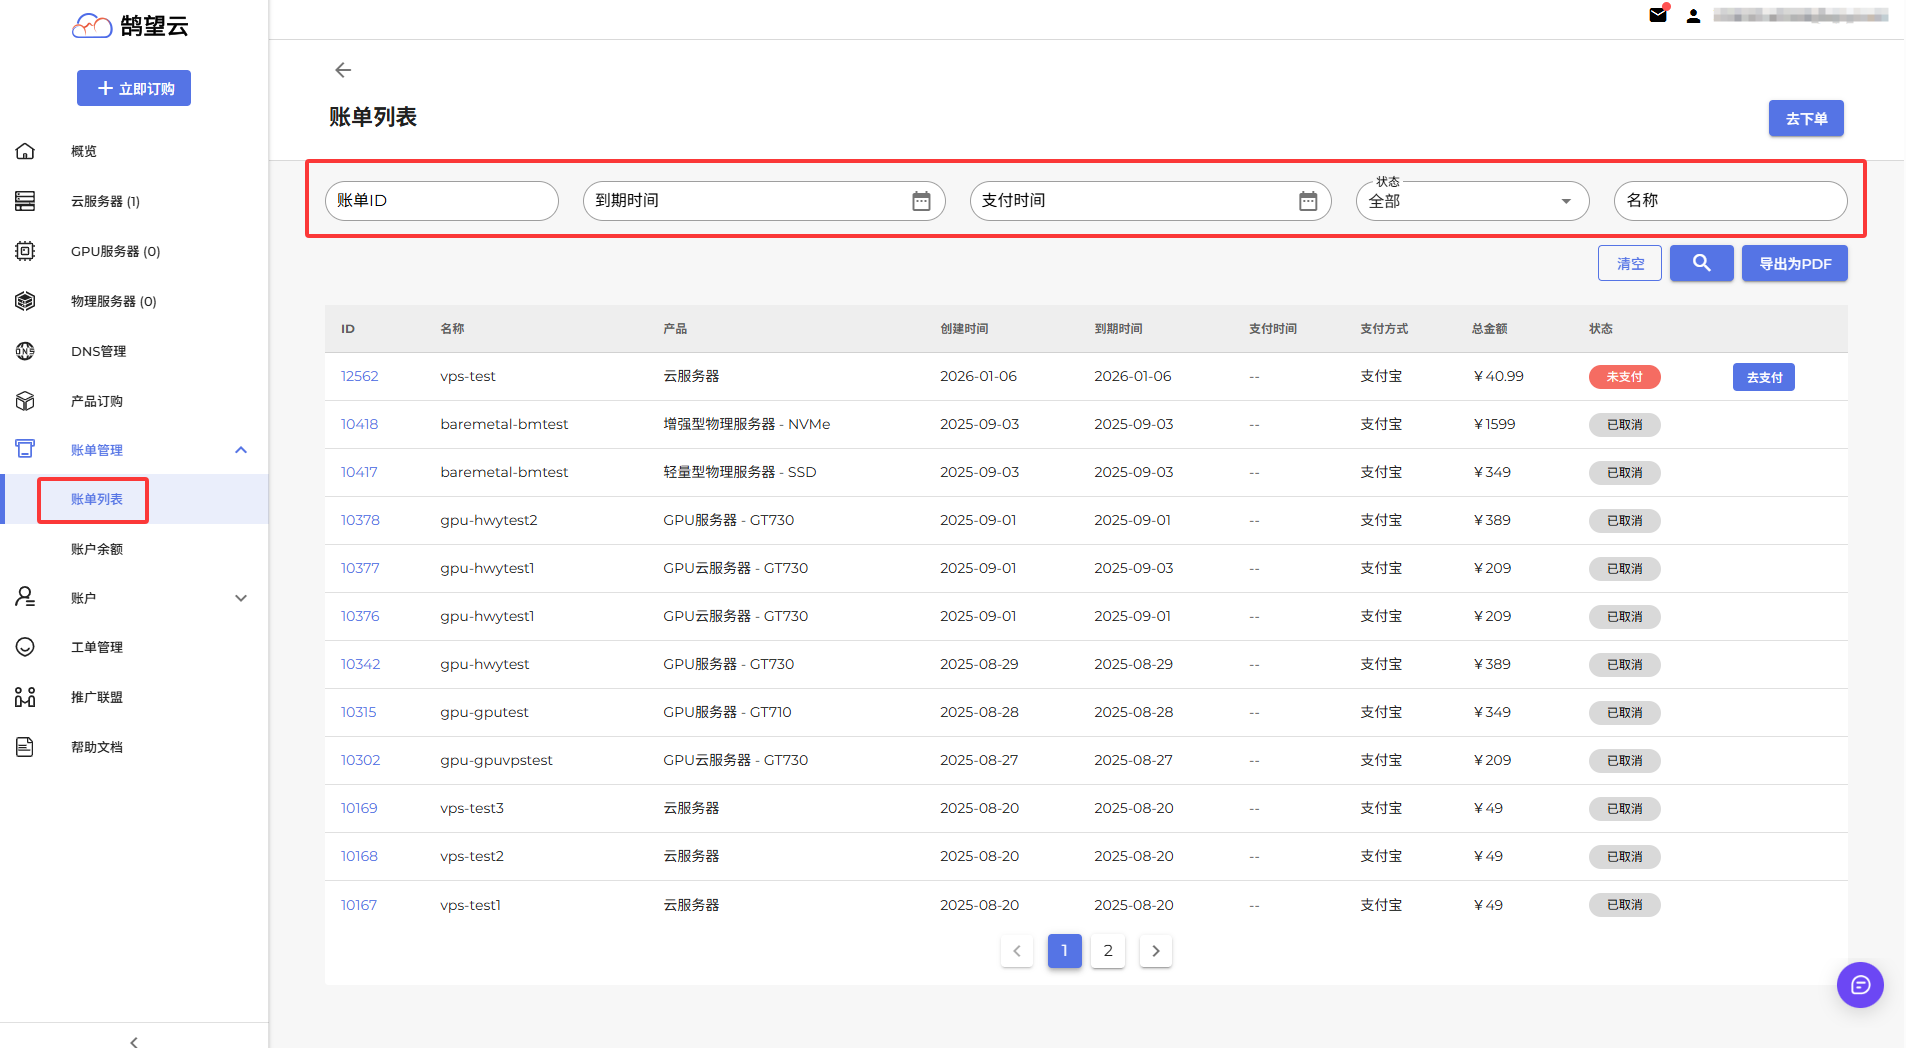Screen dimensions: 1906x1048
Task: Click the back arrow above 账单列表
Action: pos(343,70)
